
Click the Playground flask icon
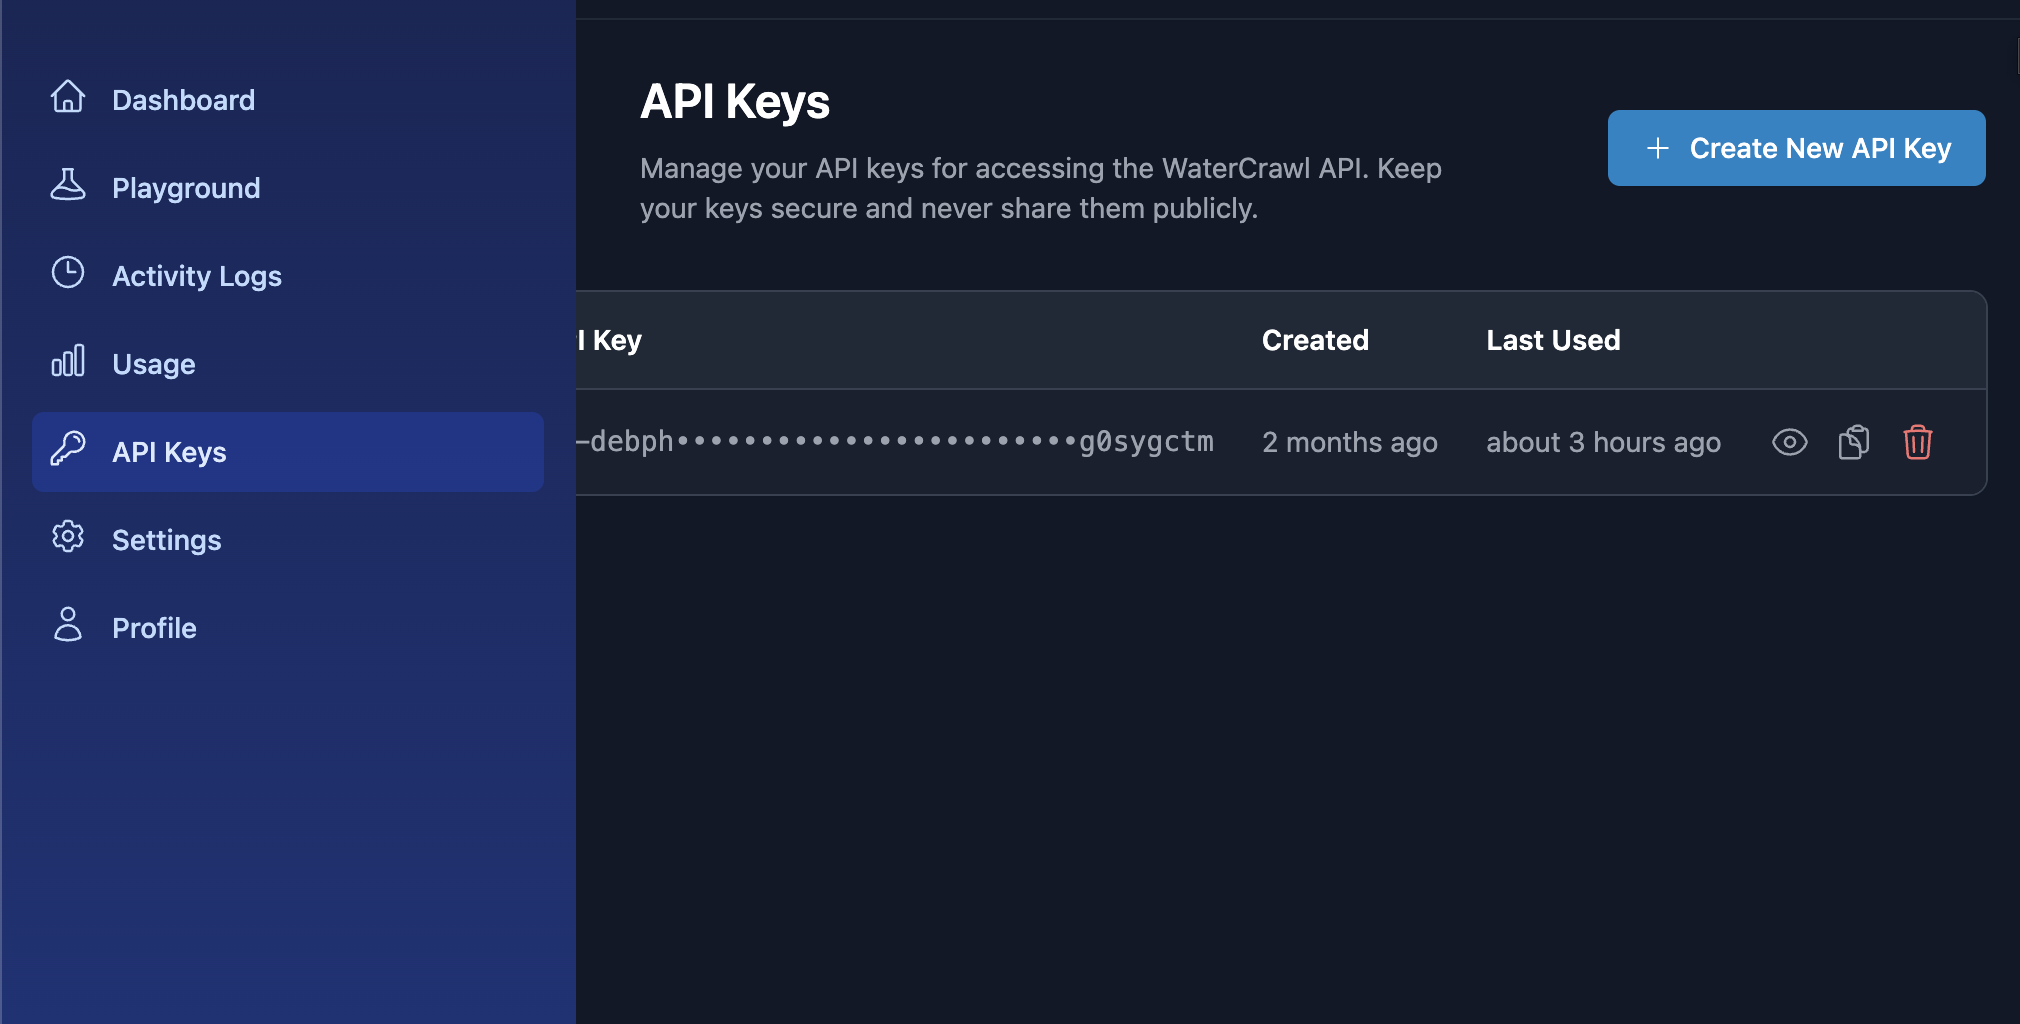tap(68, 185)
